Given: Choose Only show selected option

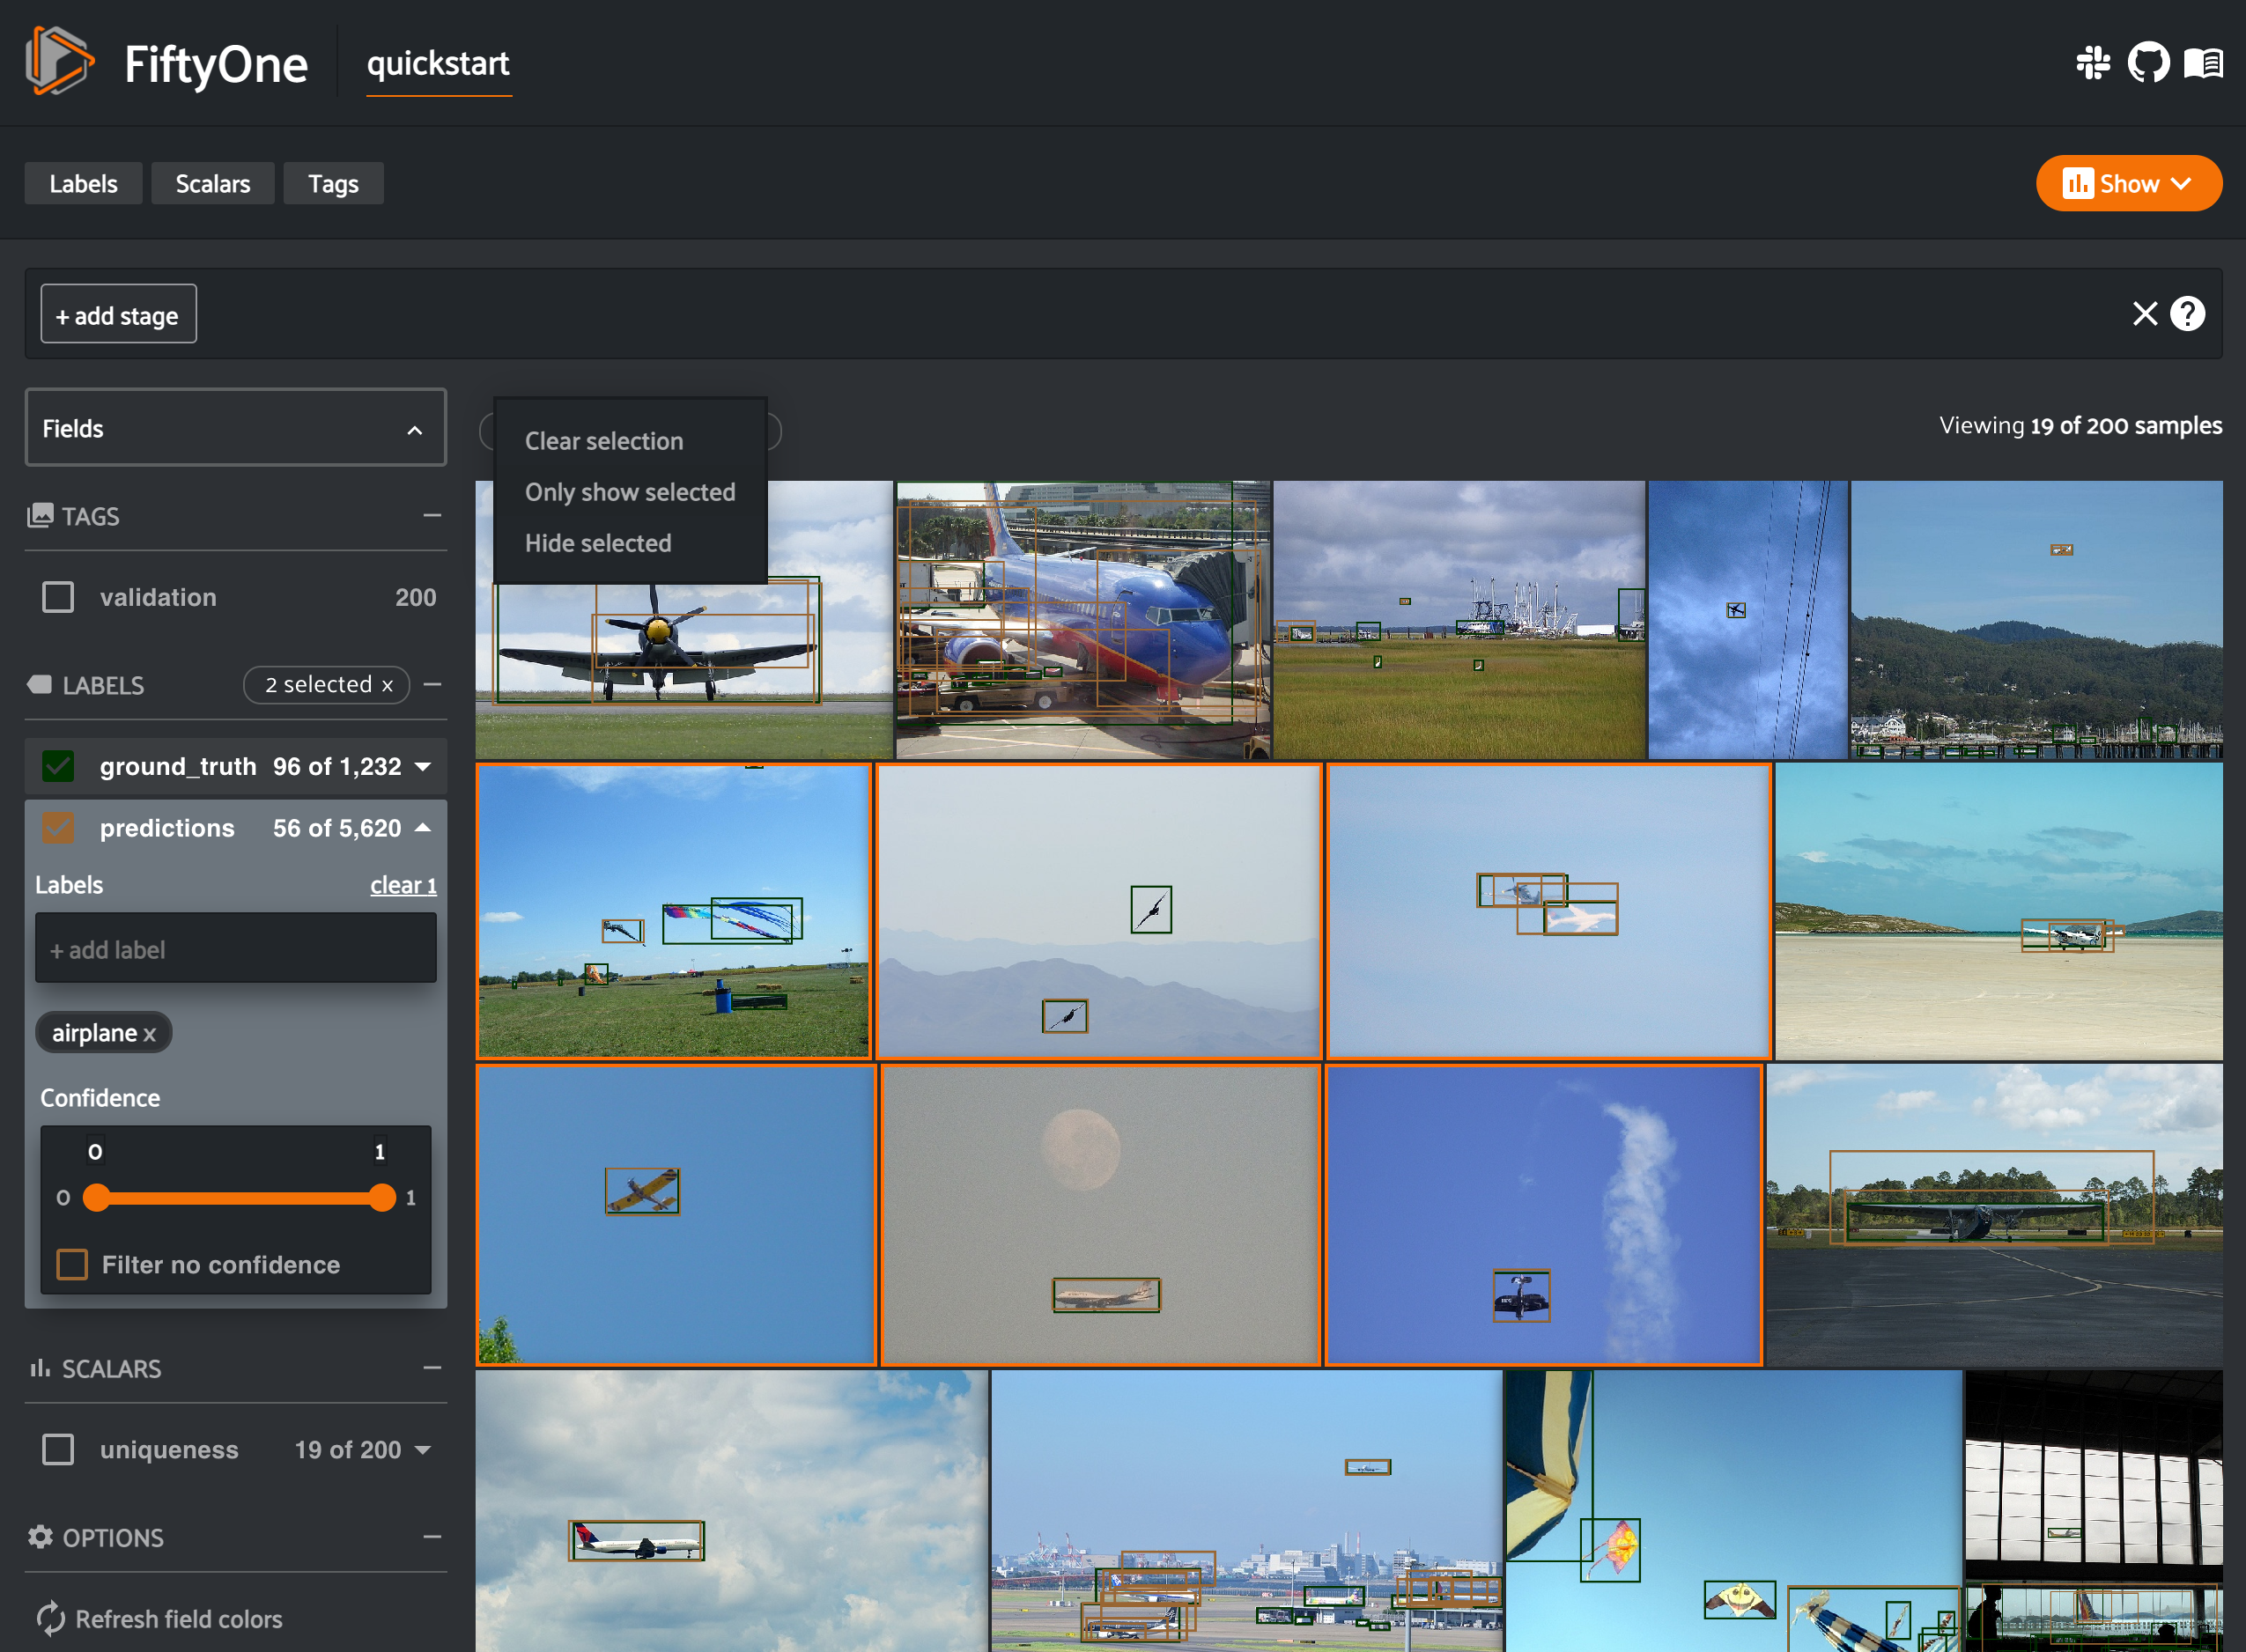Looking at the screenshot, I should [630, 492].
